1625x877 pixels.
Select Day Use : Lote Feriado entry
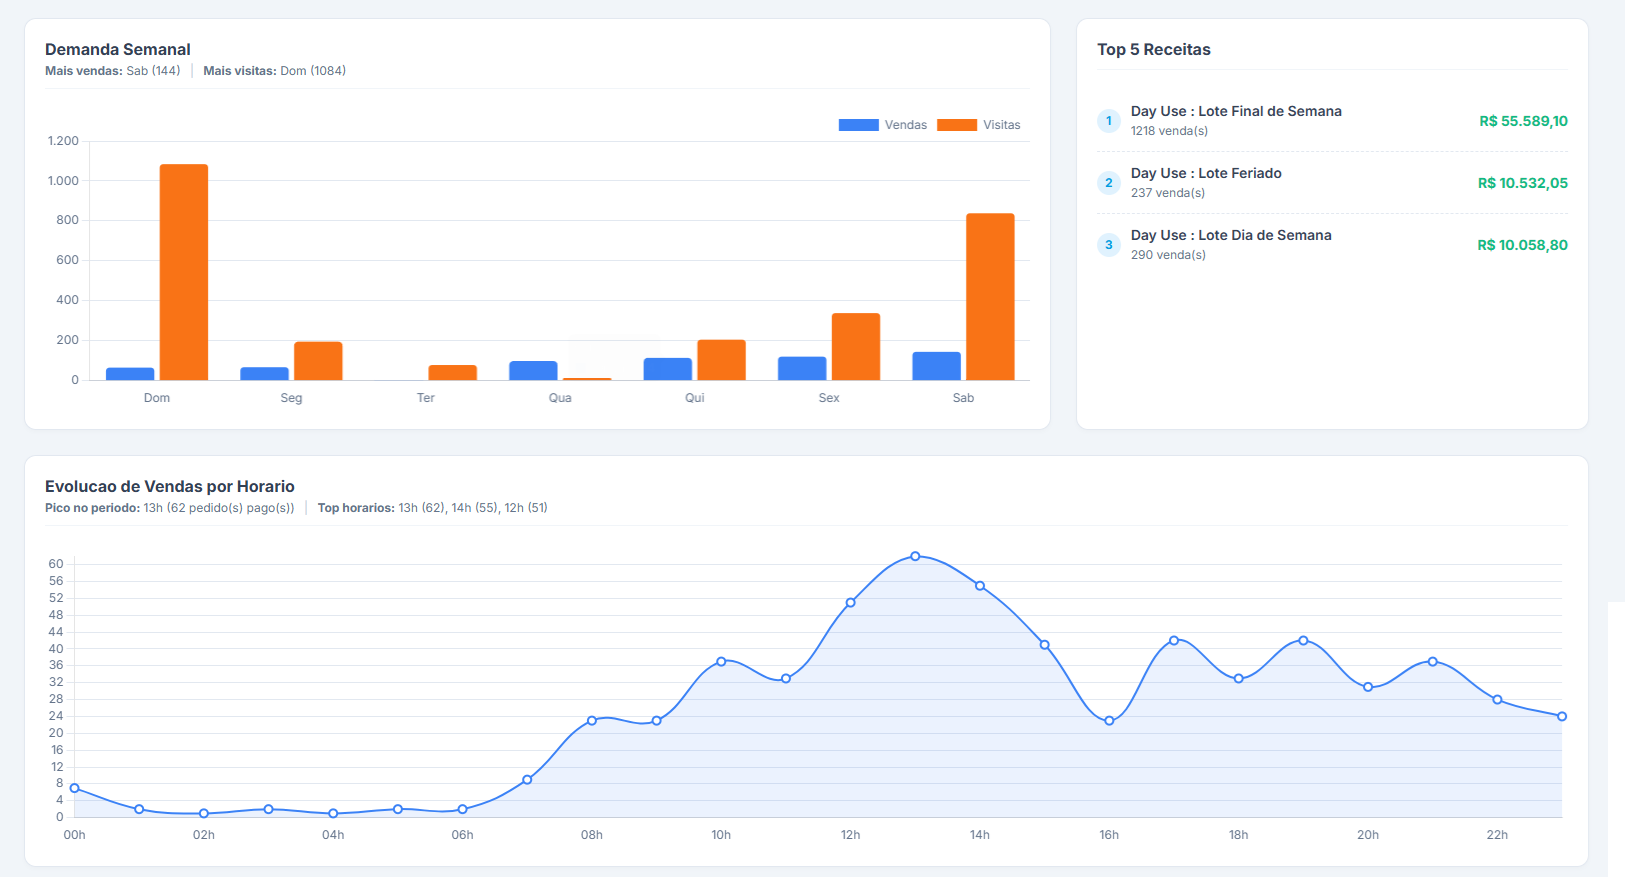pyautogui.click(x=1206, y=173)
